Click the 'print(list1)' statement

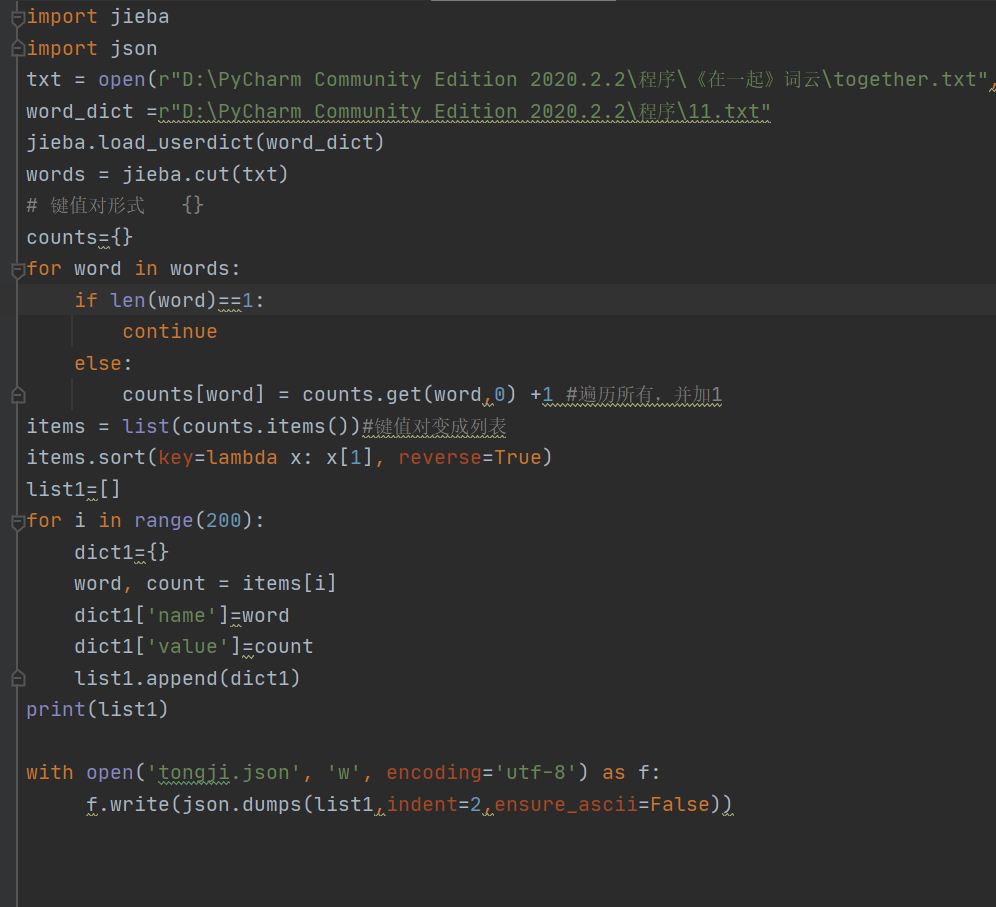[x=97, y=709]
